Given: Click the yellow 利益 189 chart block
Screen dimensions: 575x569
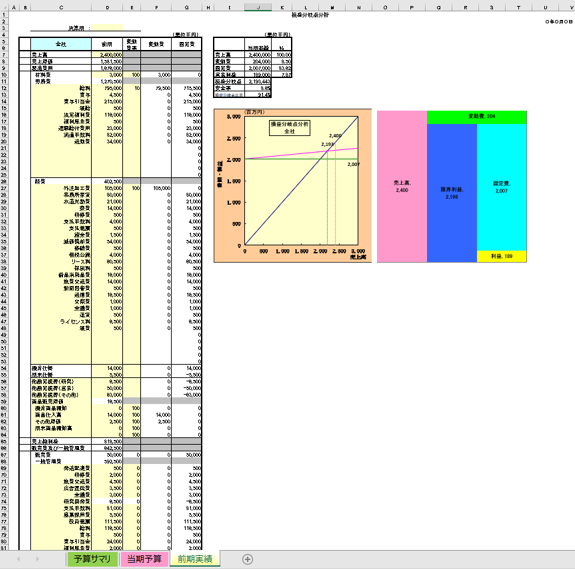Looking at the screenshot, I should pos(502,256).
